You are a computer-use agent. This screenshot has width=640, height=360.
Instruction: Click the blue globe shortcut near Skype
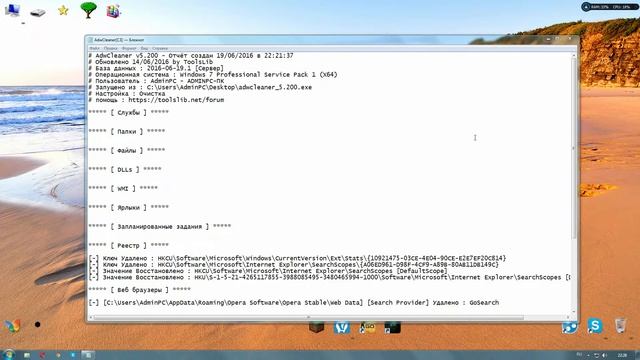click(569, 327)
